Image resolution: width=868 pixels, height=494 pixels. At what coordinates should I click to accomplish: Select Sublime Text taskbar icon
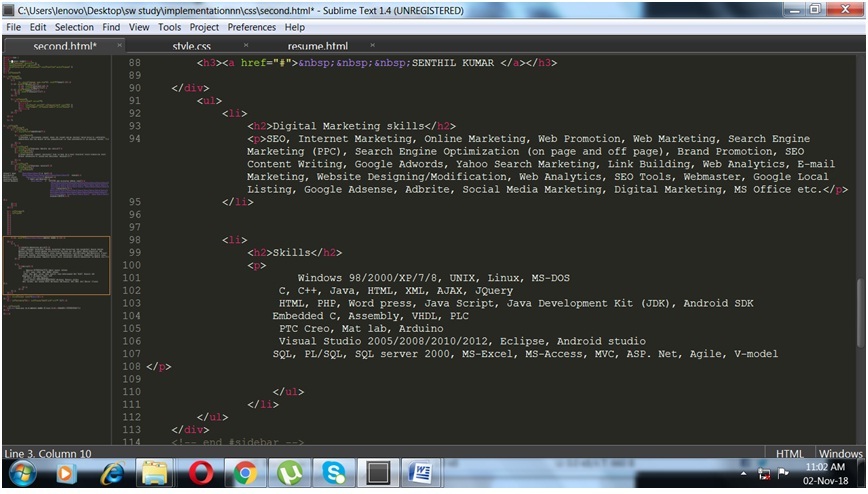(379, 474)
